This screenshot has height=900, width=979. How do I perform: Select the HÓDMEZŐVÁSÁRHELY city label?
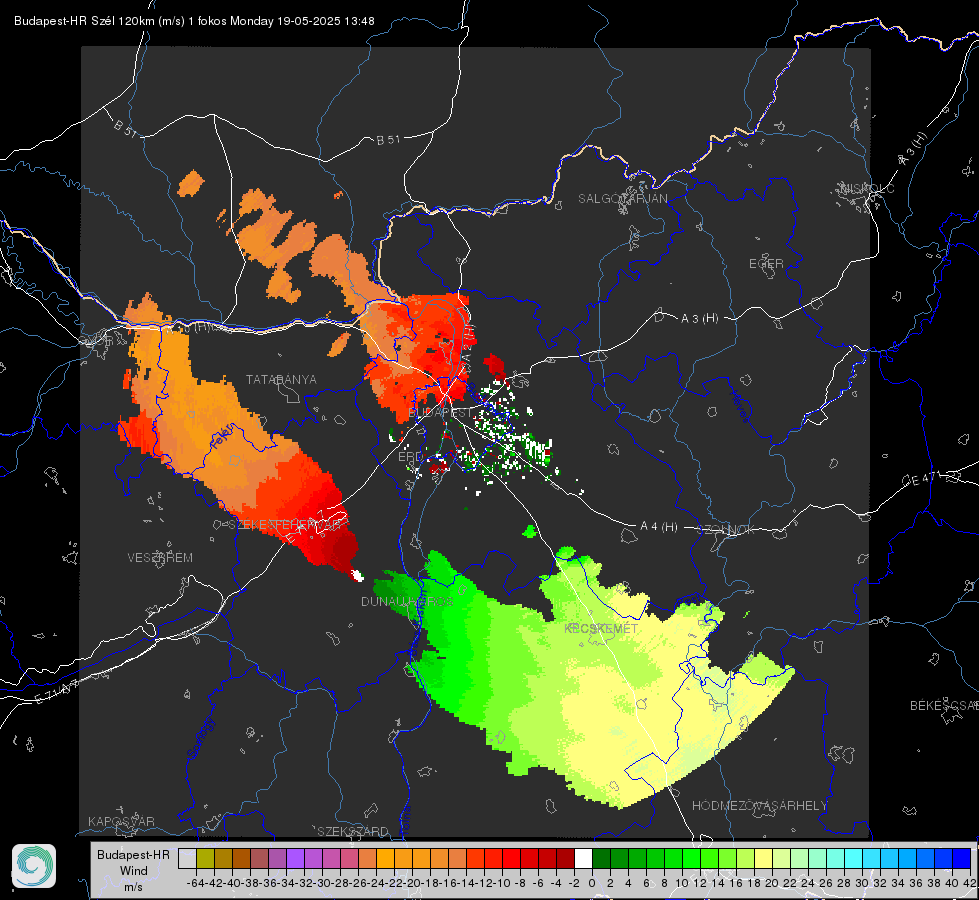[x=759, y=806]
